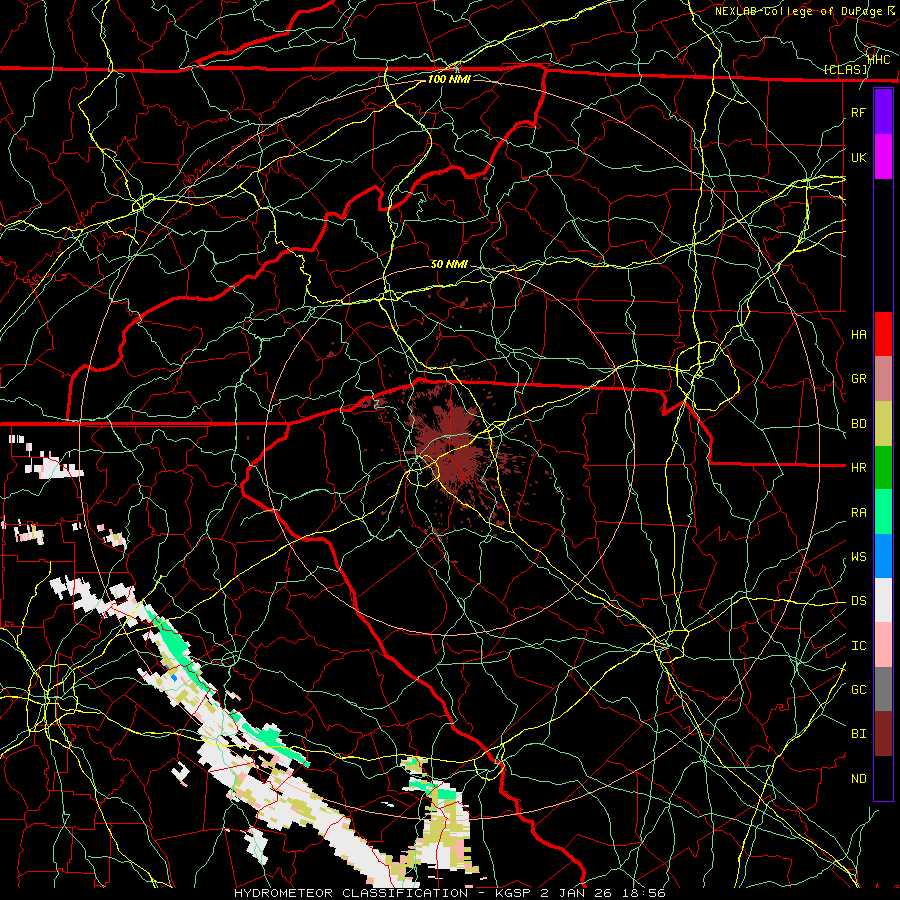Click the ND black legend swatch
900x900 pixels.
click(x=883, y=778)
